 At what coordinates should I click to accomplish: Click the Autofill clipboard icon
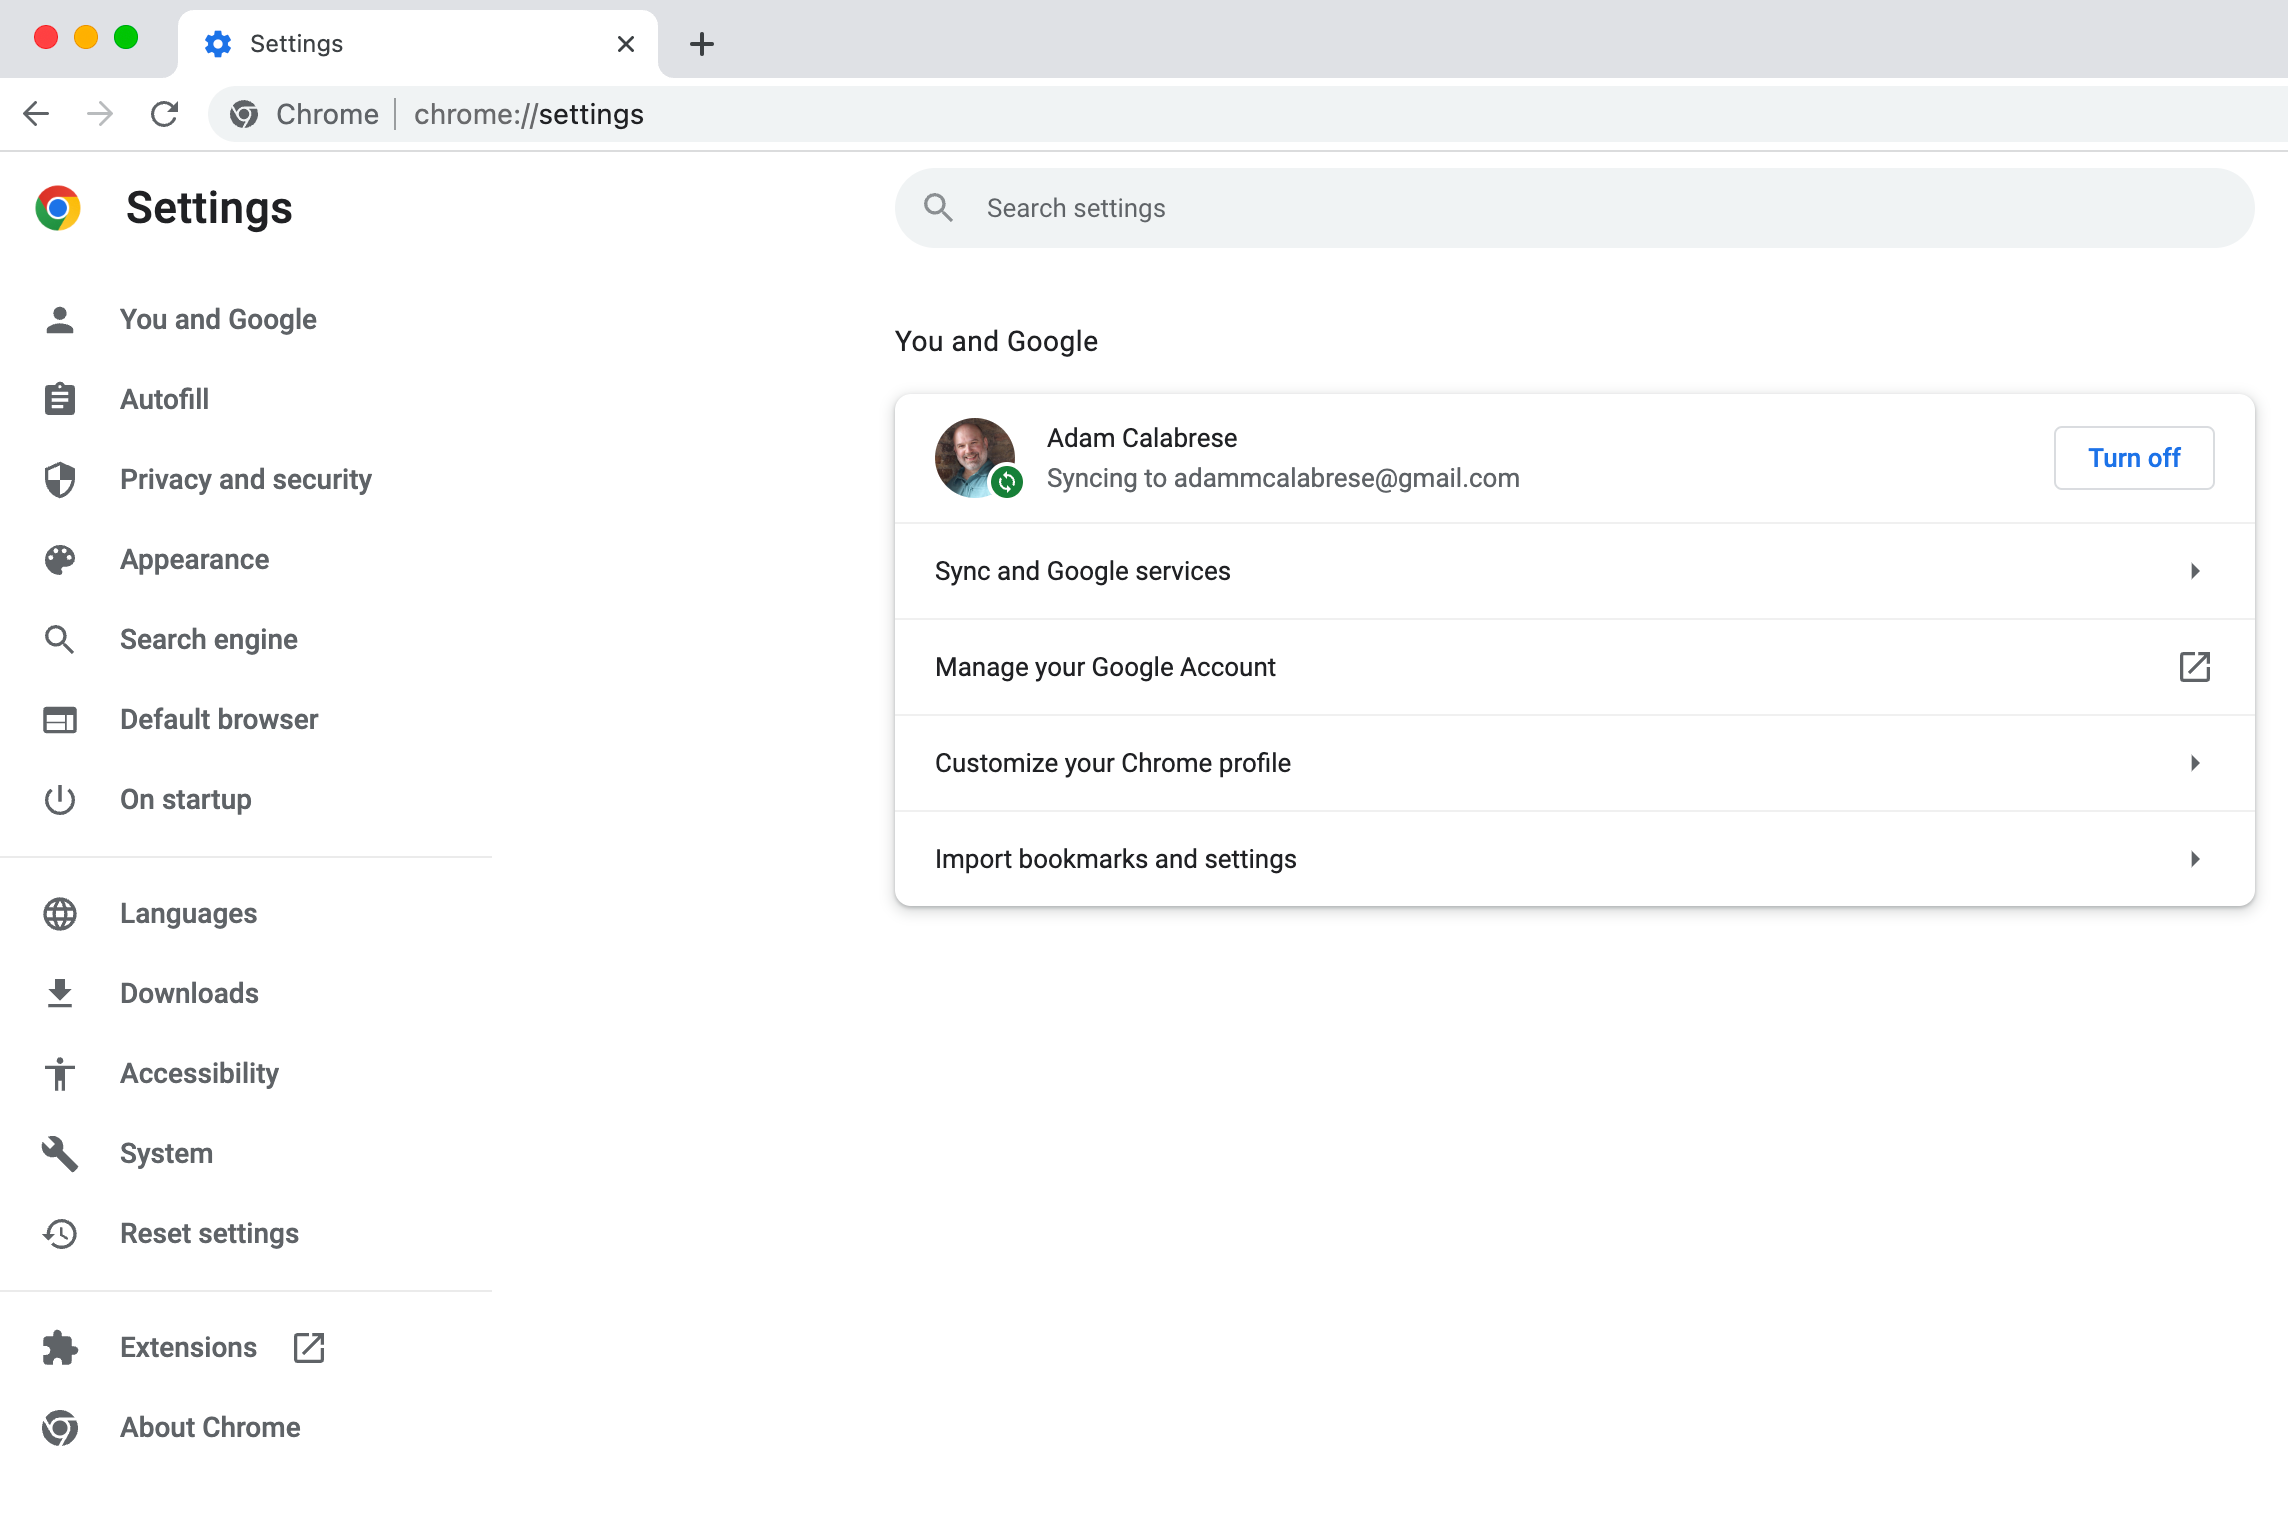pyautogui.click(x=60, y=399)
